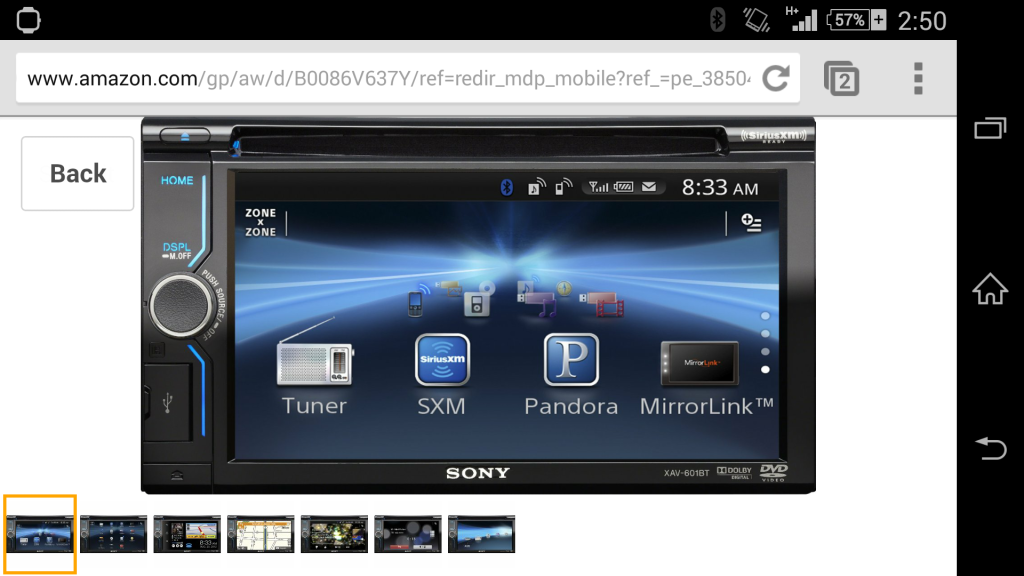Select the fourth thumbnail with bright map
This screenshot has height=576, width=1024.
[x=261, y=534]
